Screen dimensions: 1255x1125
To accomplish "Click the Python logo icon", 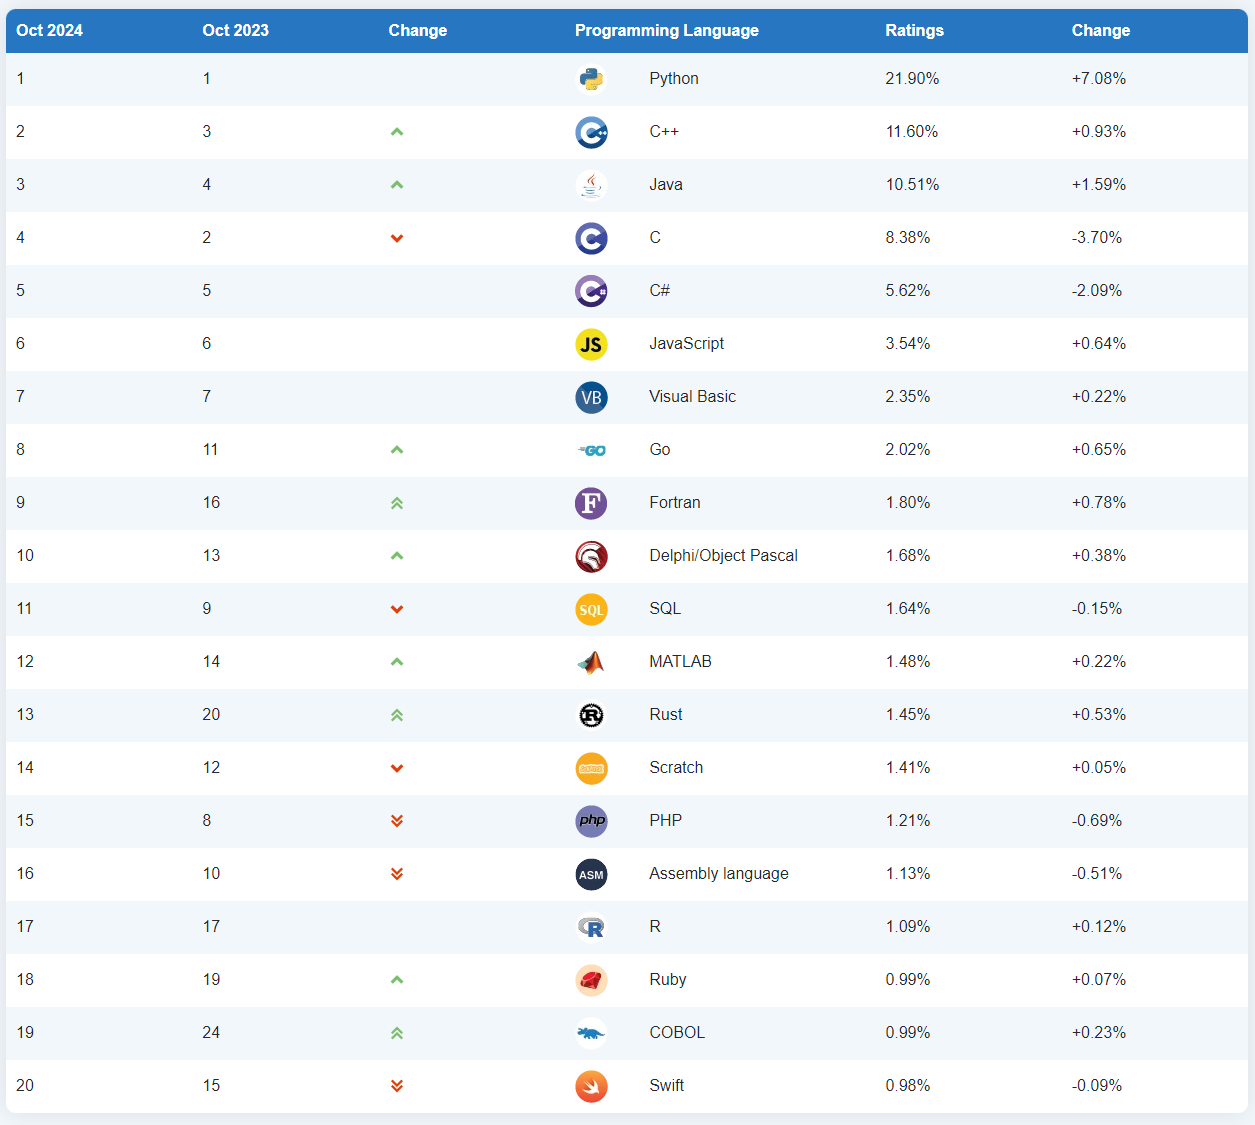I will (x=591, y=79).
